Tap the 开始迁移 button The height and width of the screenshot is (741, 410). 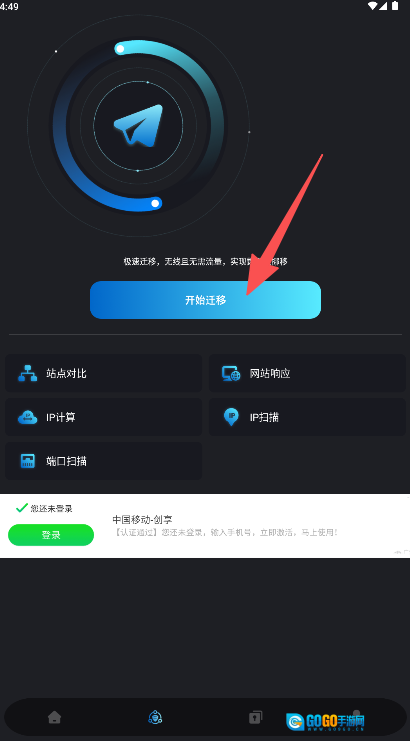pos(205,300)
